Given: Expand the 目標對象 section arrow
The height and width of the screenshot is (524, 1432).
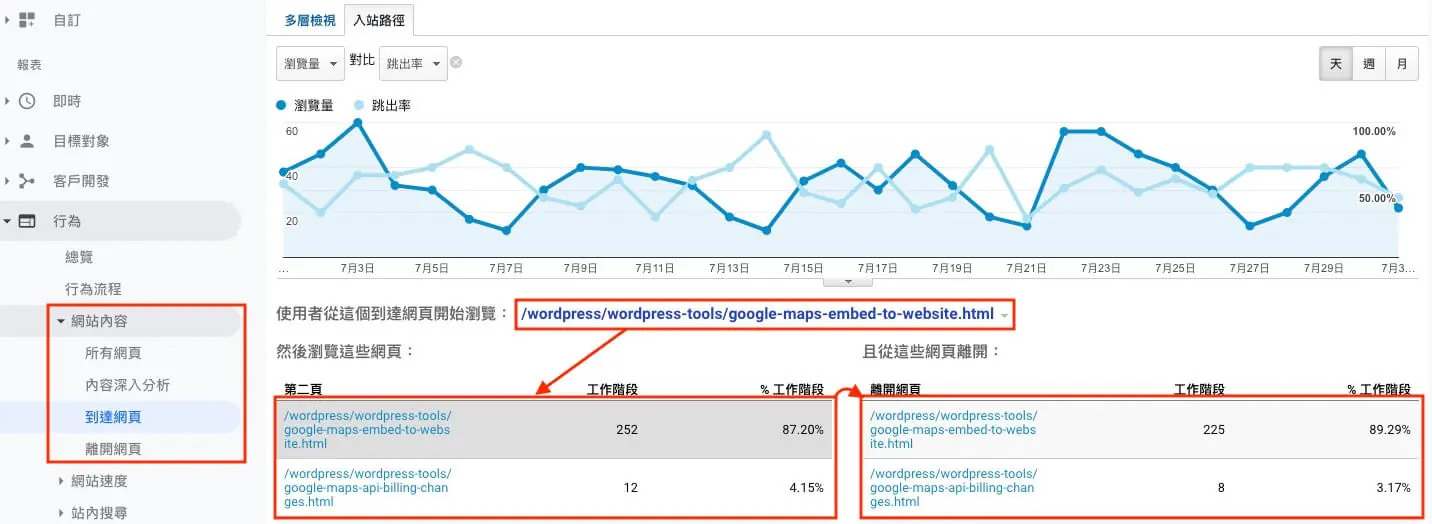Looking at the screenshot, I should (x=7, y=141).
